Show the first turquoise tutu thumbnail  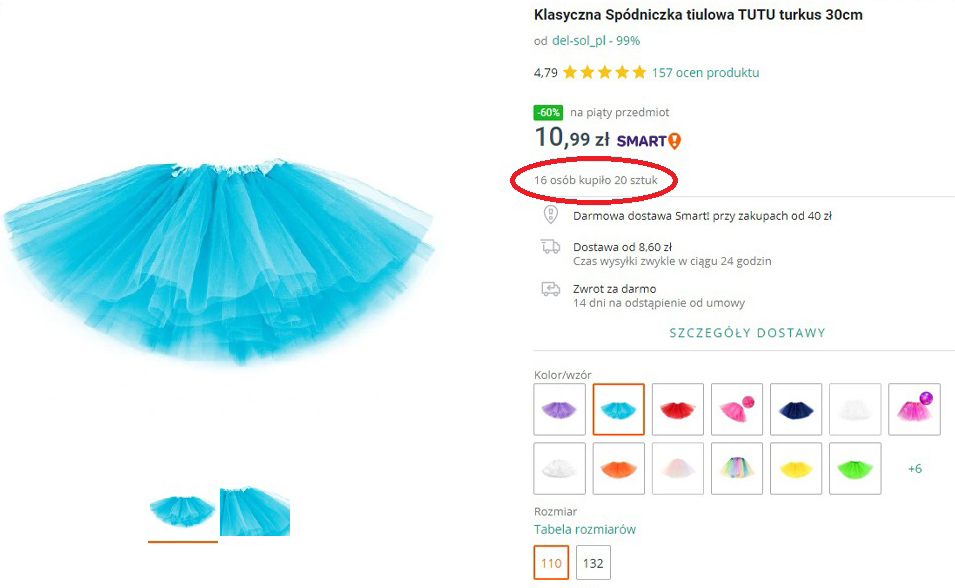182,512
